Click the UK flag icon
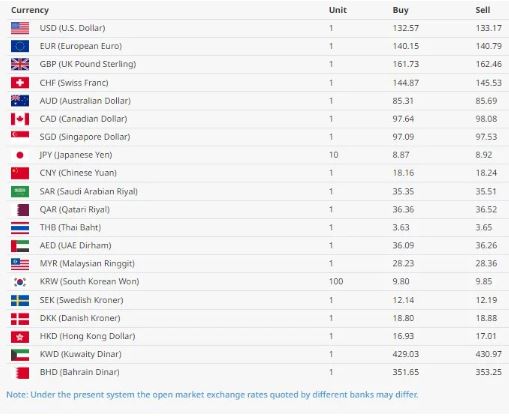This screenshot has height=420, width=509. click(20, 64)
